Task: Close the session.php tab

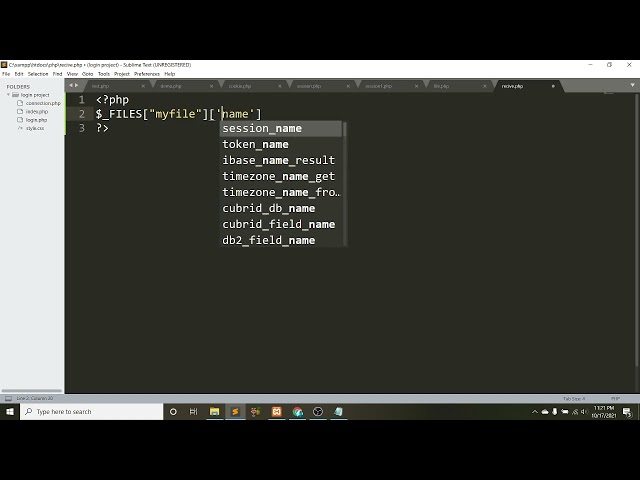Action: click(x=348, y=86)
